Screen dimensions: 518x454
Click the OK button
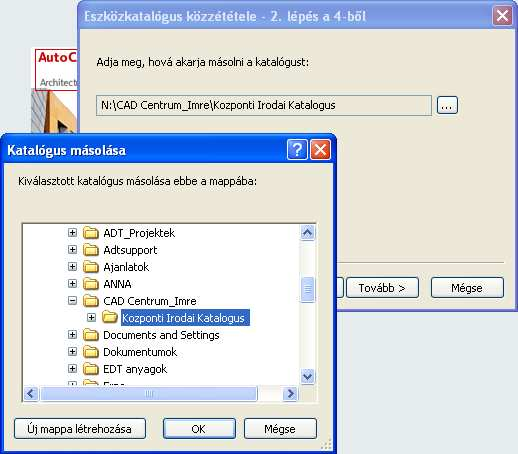199,429
